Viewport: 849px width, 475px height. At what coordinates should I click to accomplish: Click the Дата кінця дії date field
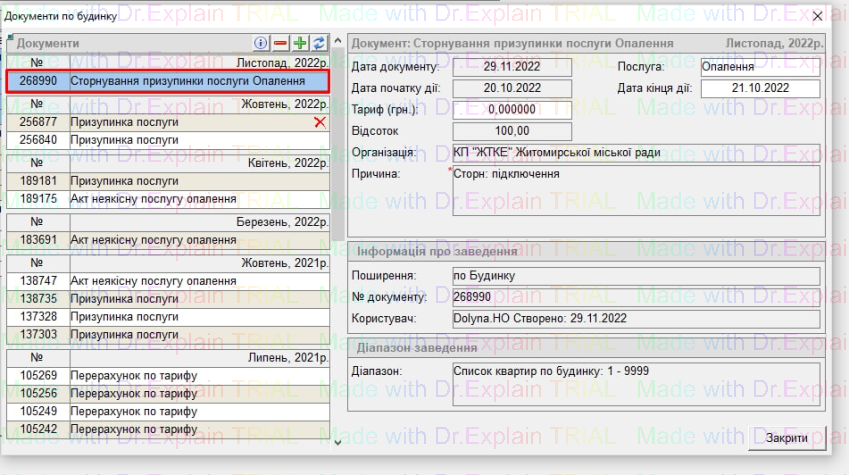(x=759, y=88)
